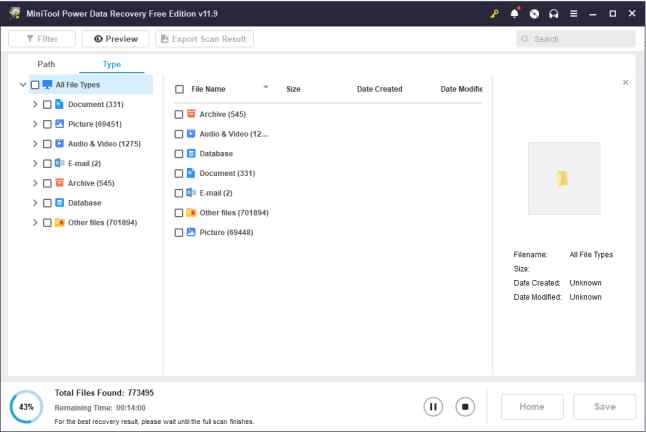Click the Other files icon in left tree
The image size is (646, 432).
pos(59,222)
